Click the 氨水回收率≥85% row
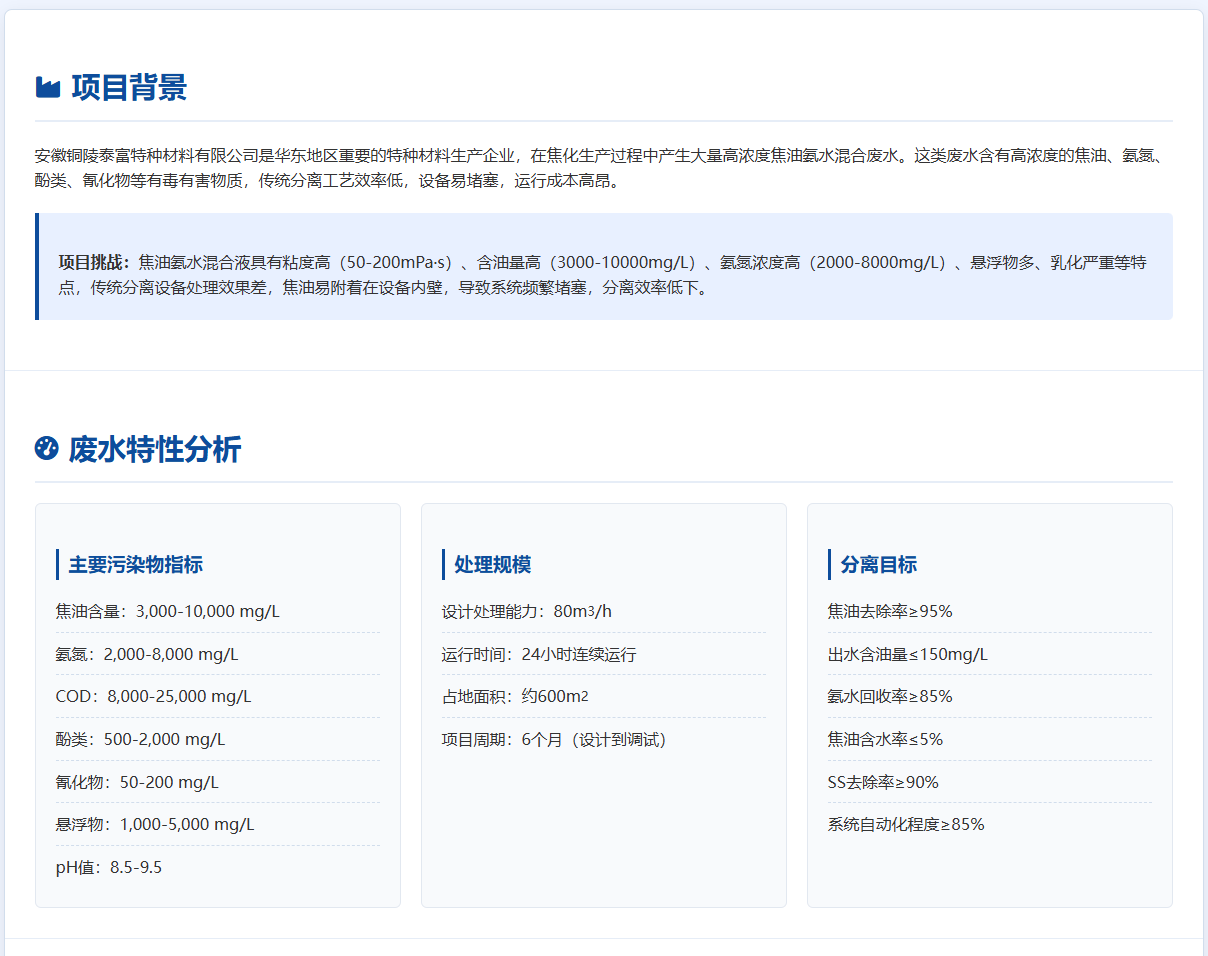 click(x=890, y=697)
